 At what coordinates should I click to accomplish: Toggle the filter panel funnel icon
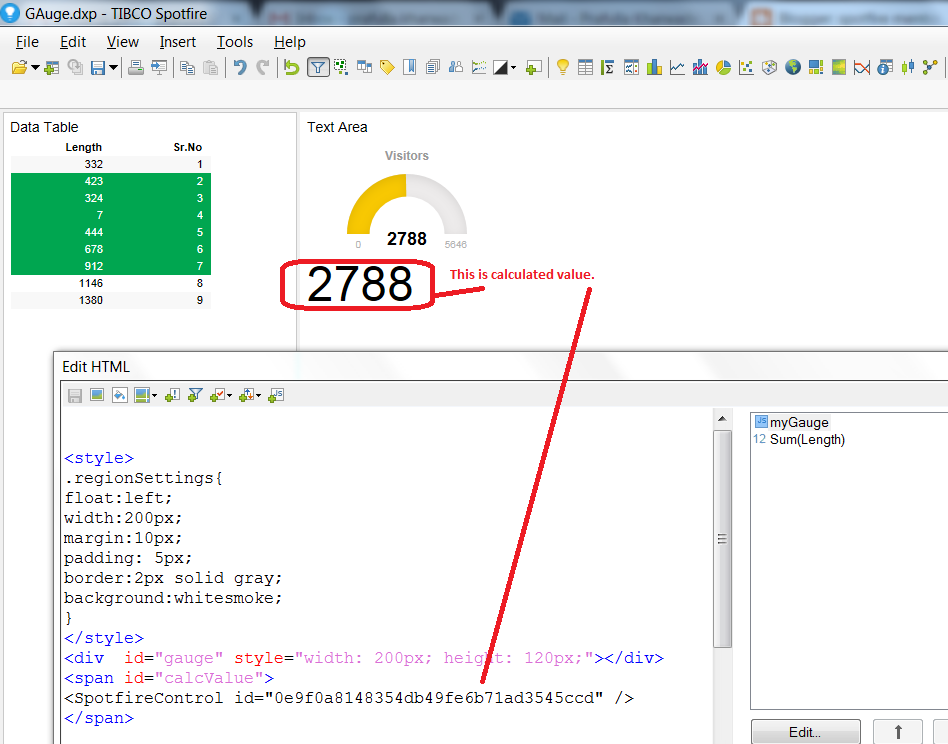point(317,67)
